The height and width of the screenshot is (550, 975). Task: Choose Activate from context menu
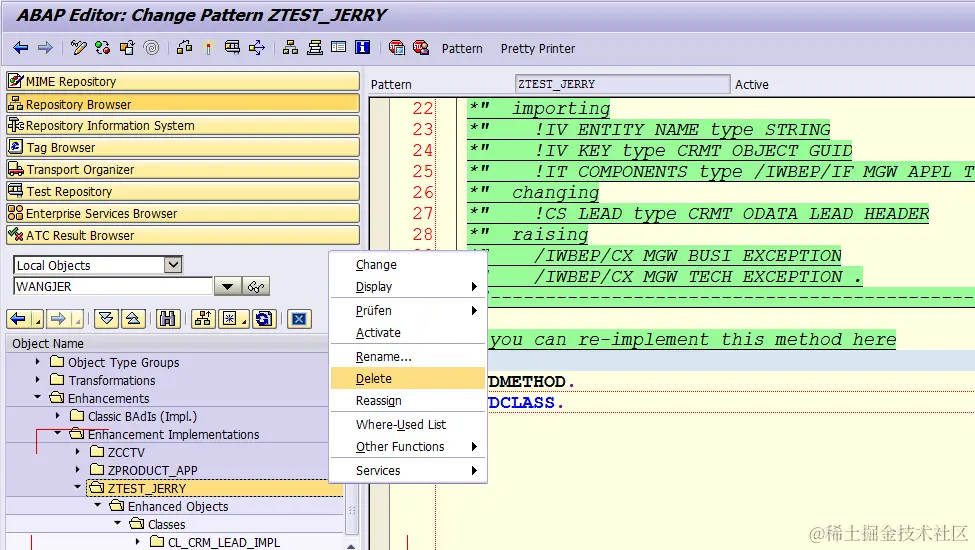tap(407, 332)
